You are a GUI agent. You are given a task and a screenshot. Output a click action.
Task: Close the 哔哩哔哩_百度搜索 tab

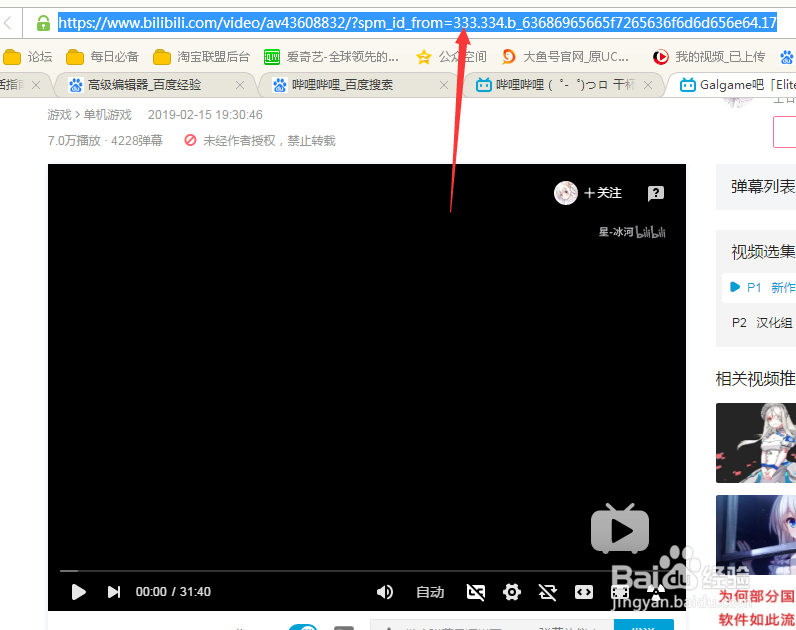click(444, 85)
